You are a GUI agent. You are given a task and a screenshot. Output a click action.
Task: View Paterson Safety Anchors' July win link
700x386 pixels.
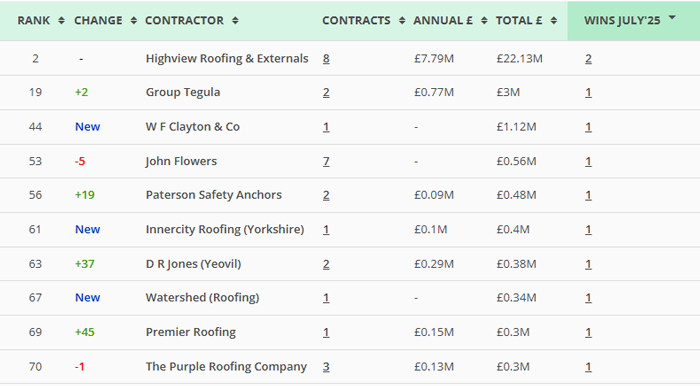588,195
